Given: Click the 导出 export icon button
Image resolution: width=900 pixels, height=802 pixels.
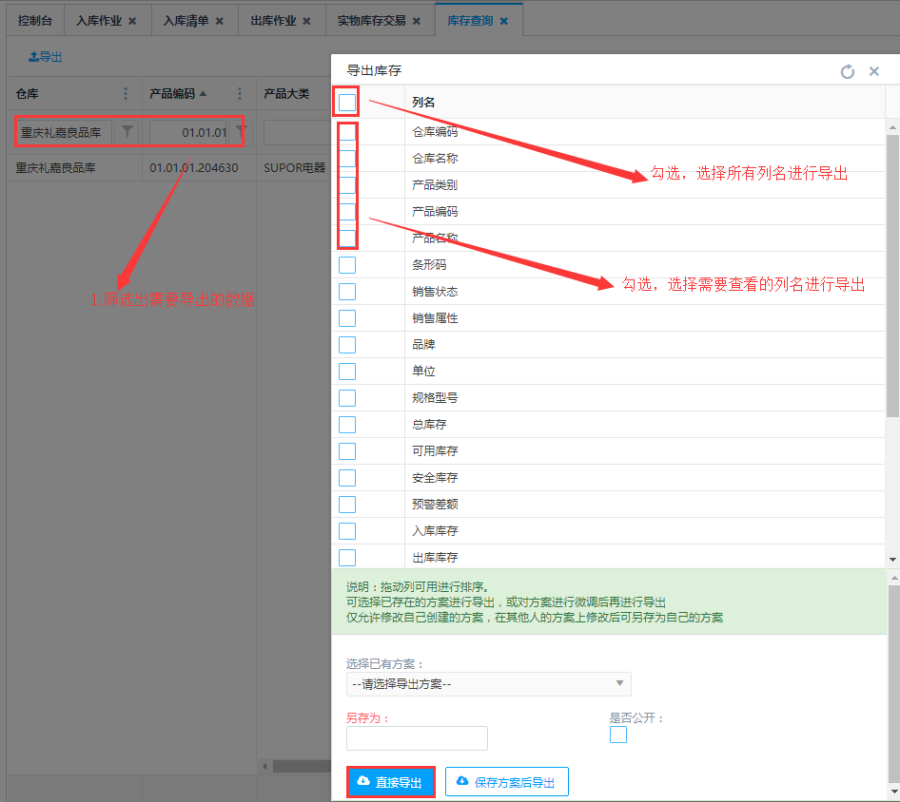Looking at the screenshot, I should click(x=45, y=57).
